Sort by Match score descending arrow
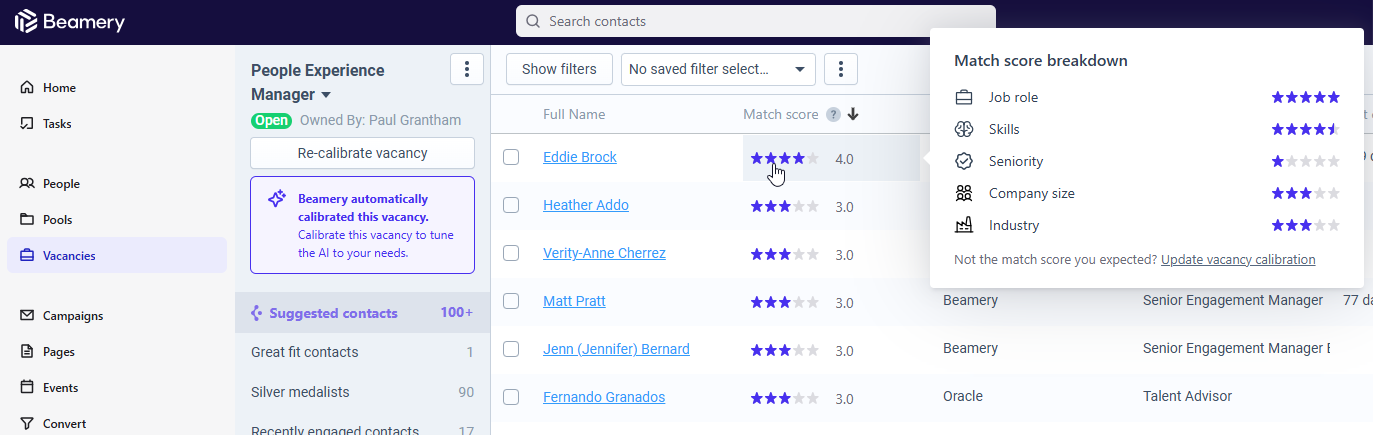This screenshot has height=435, width=1373. [853, 115]
